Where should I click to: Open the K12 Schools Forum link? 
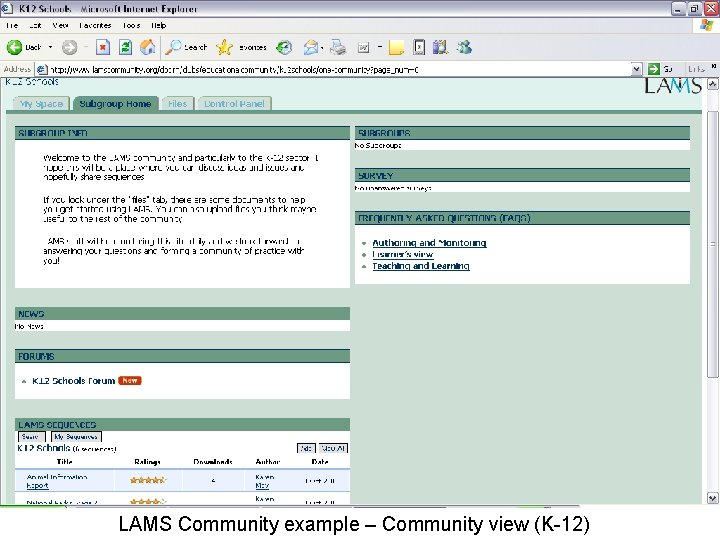(73, 381)
